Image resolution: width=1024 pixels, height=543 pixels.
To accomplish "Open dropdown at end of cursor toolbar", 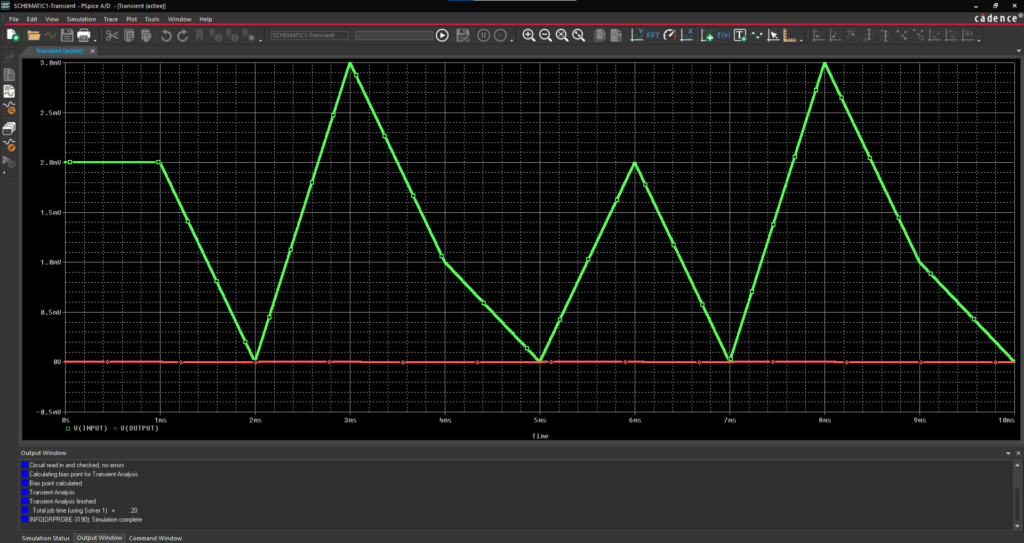I will [979, 41].
